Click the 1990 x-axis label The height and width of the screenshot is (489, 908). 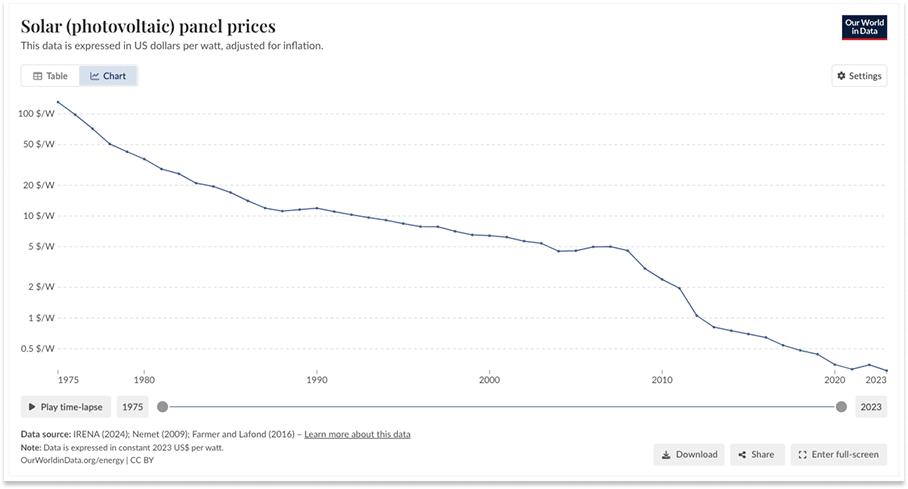click(x=317, y=380)
